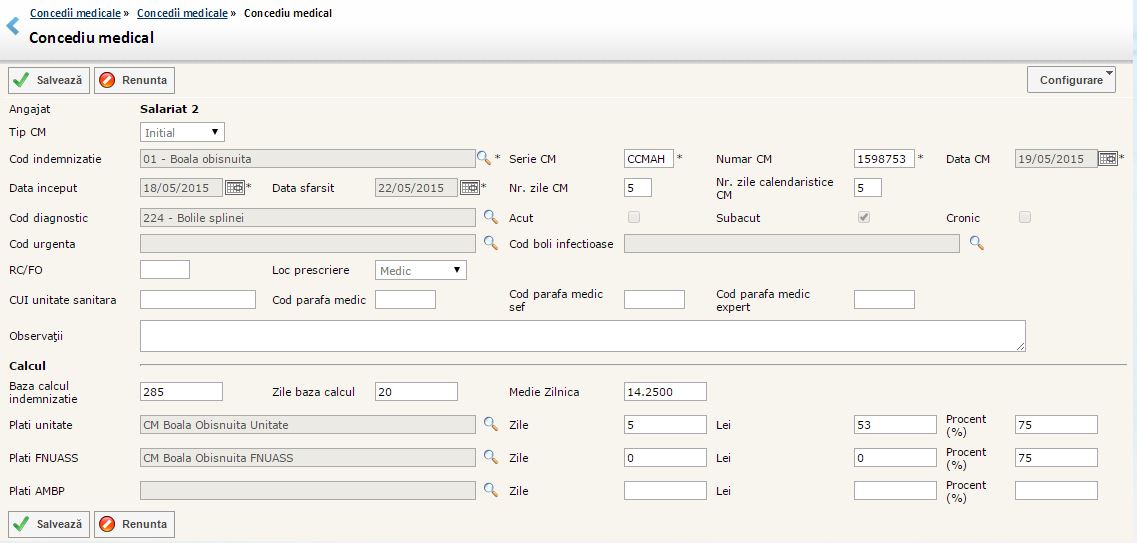Expand the Configurare menu button
Screen dimensions: 1137x543
coord(1071,80)
